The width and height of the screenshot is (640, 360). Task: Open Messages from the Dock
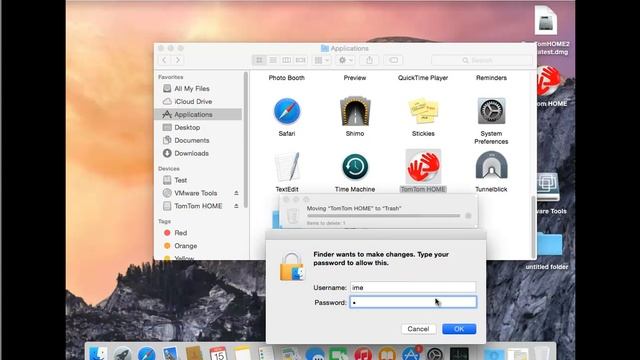[x=315, y=353]
